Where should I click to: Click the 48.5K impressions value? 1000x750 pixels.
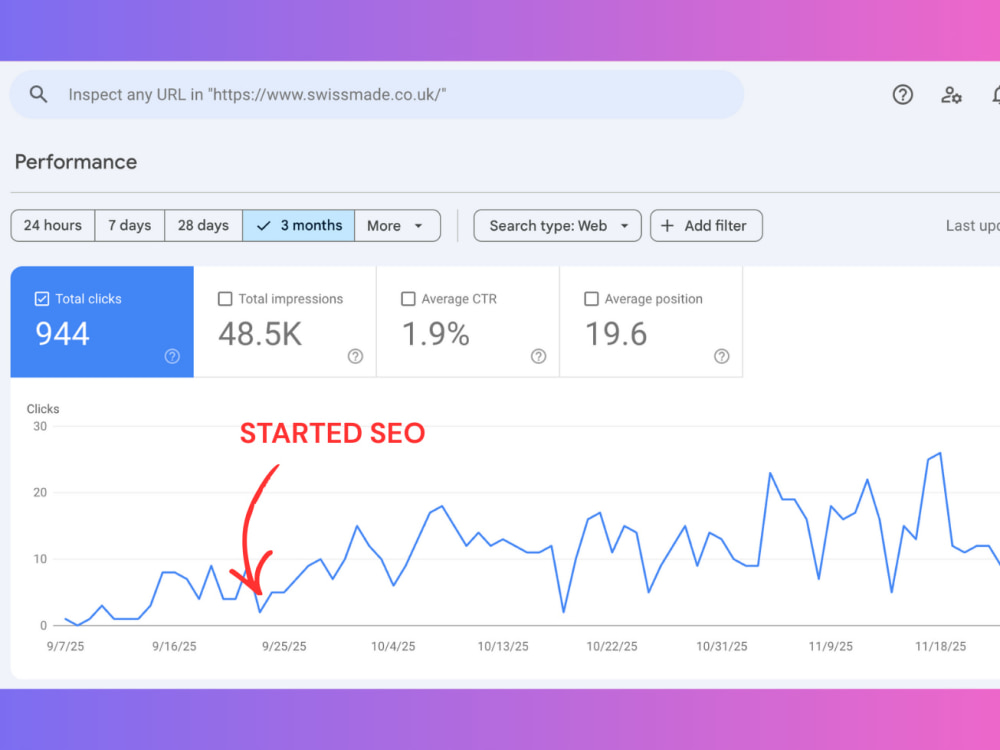coord(260,334)
